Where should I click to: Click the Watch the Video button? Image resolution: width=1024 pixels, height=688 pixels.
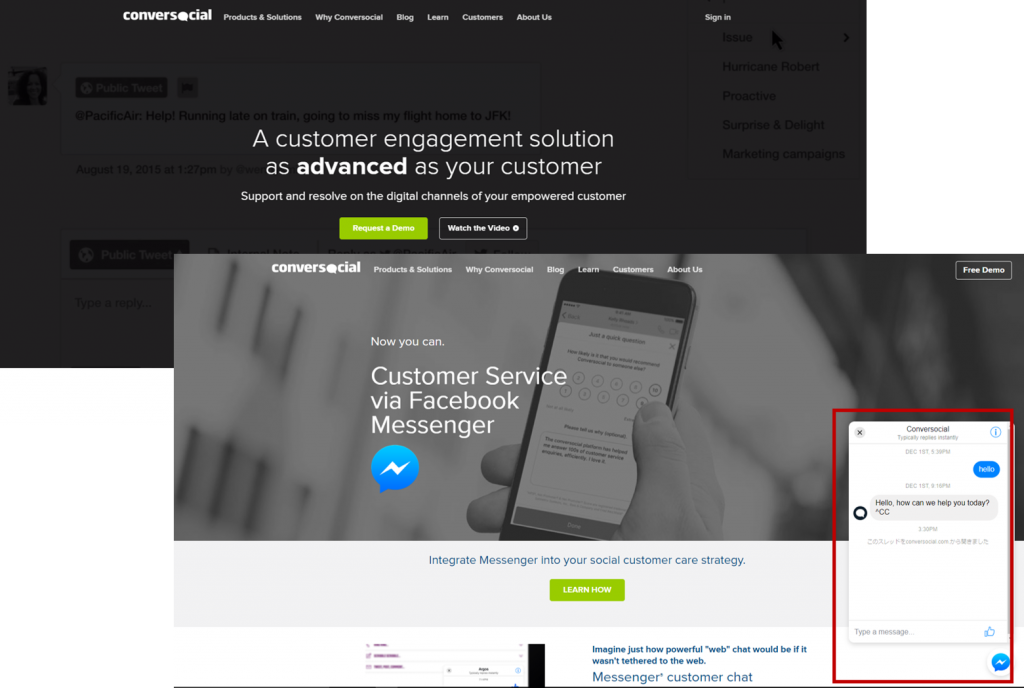(483, 228)
